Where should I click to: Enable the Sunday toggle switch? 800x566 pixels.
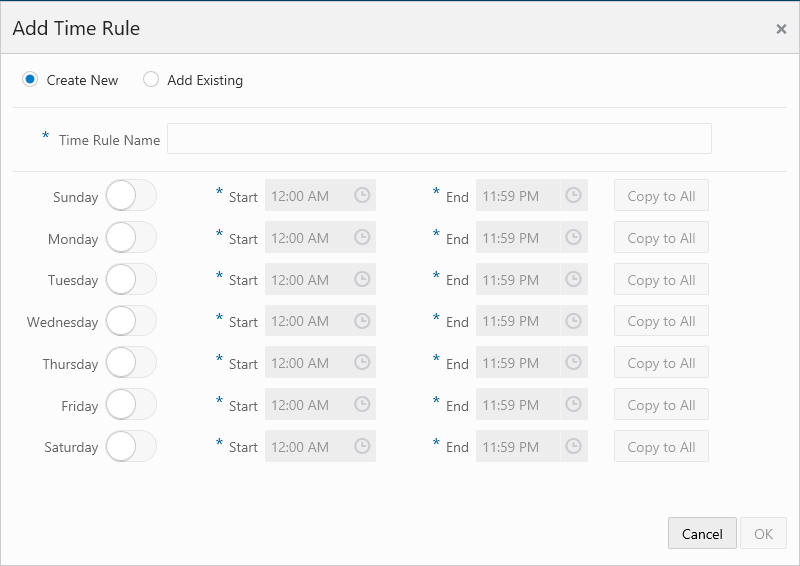click(131, 195)
